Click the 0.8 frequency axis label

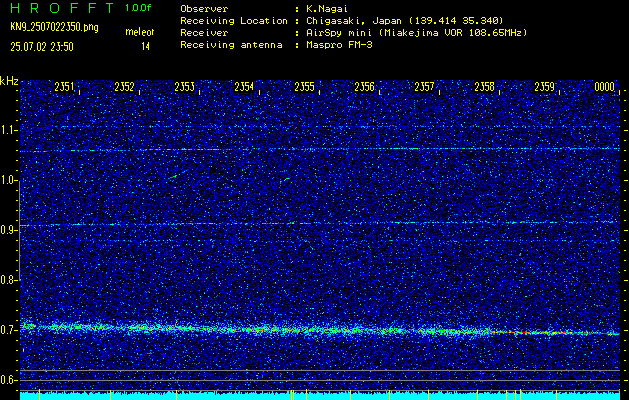click(8, 280)
